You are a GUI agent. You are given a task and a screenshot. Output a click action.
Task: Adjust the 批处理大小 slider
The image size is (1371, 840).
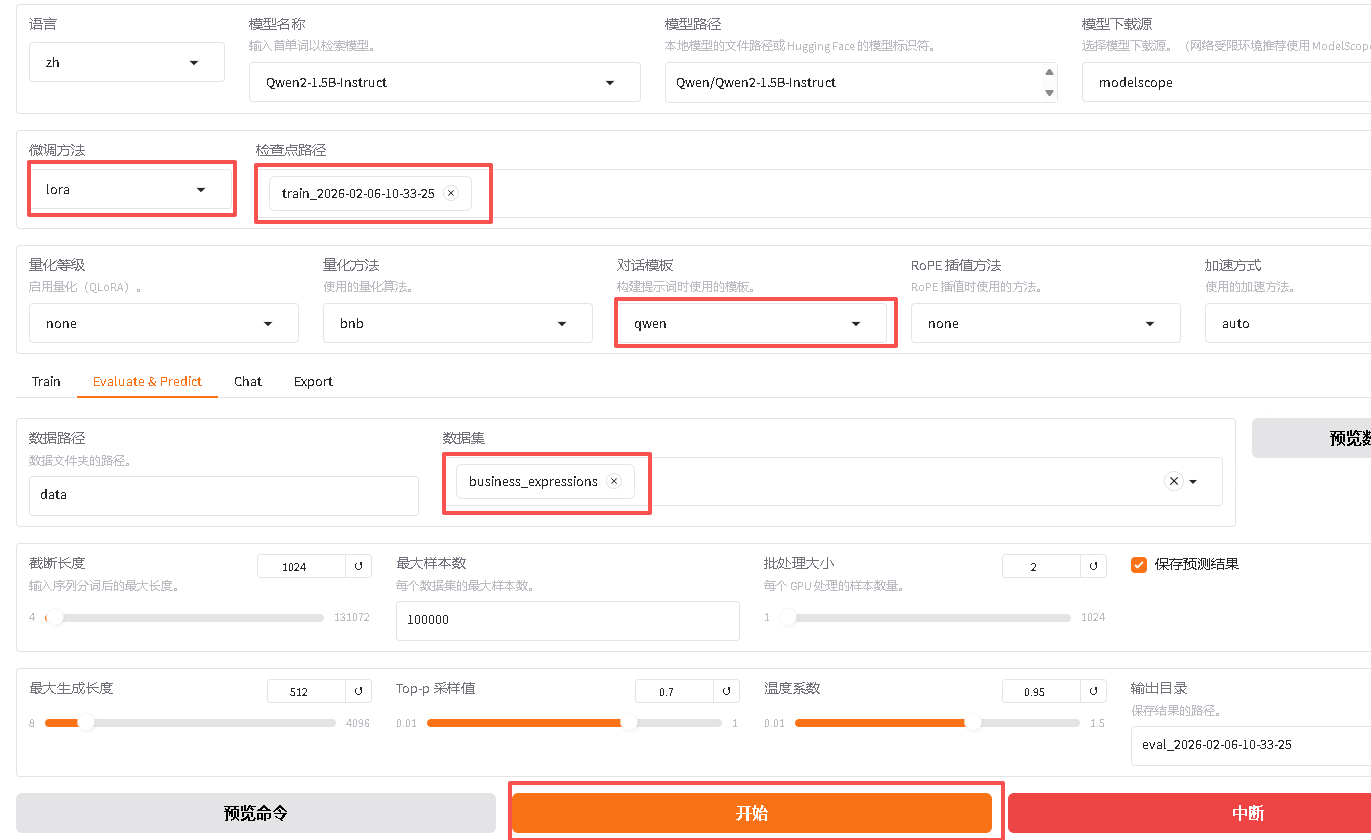point(926,618)
